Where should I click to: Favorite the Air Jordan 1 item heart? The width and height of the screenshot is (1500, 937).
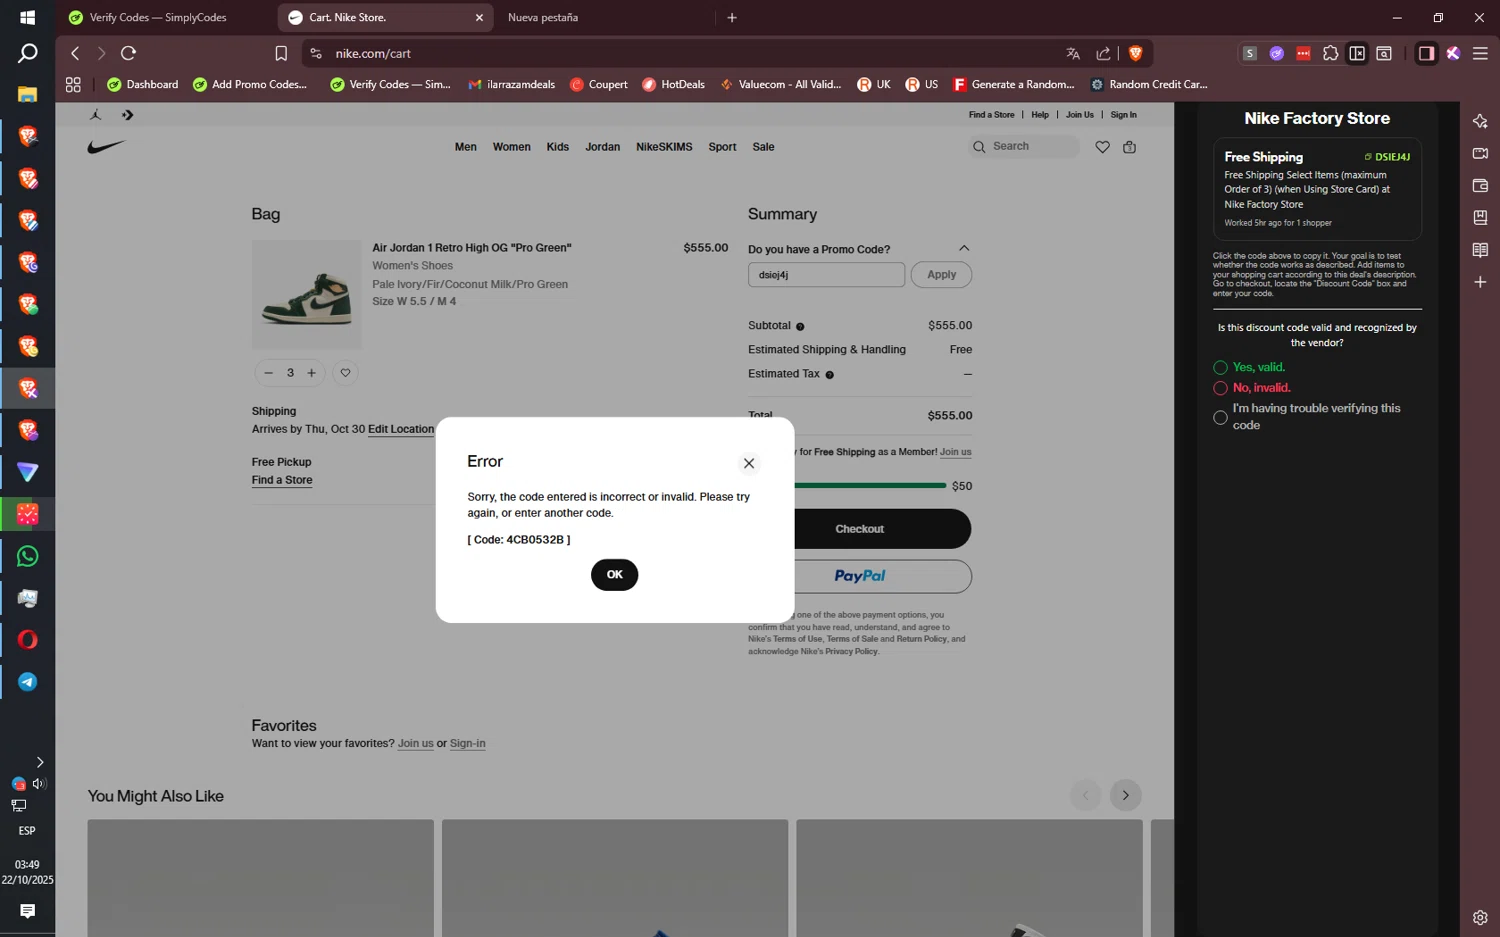(345, 373)
